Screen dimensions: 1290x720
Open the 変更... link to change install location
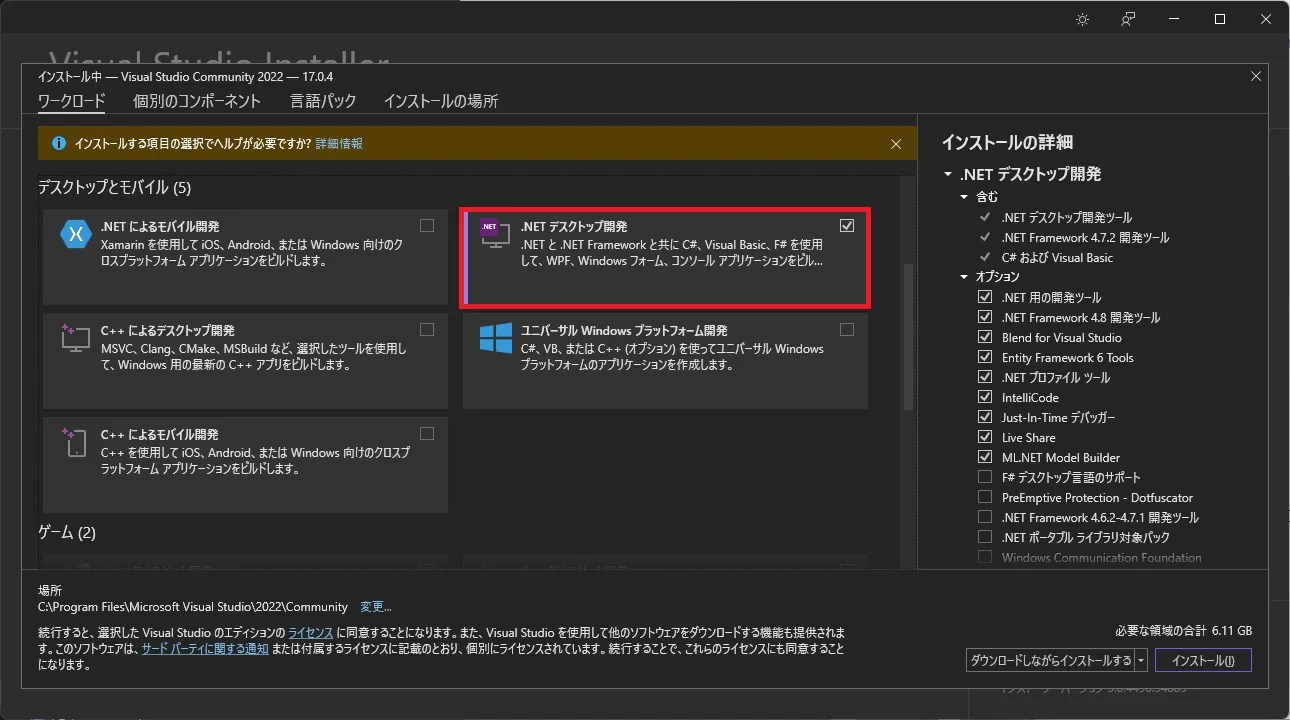click(375, 606)
